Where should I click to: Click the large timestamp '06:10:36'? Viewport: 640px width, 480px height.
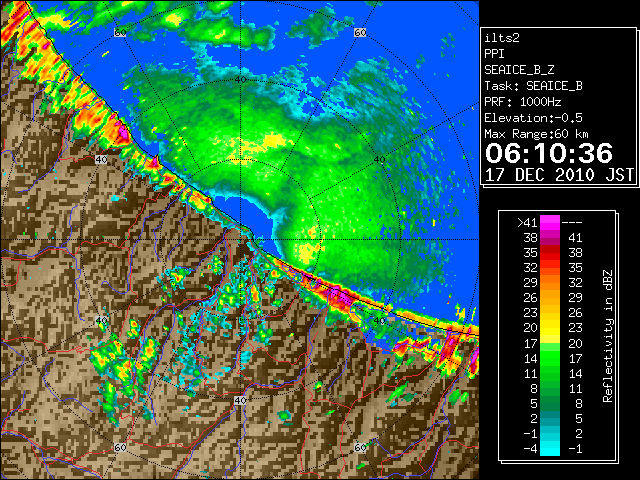[549, 153]
